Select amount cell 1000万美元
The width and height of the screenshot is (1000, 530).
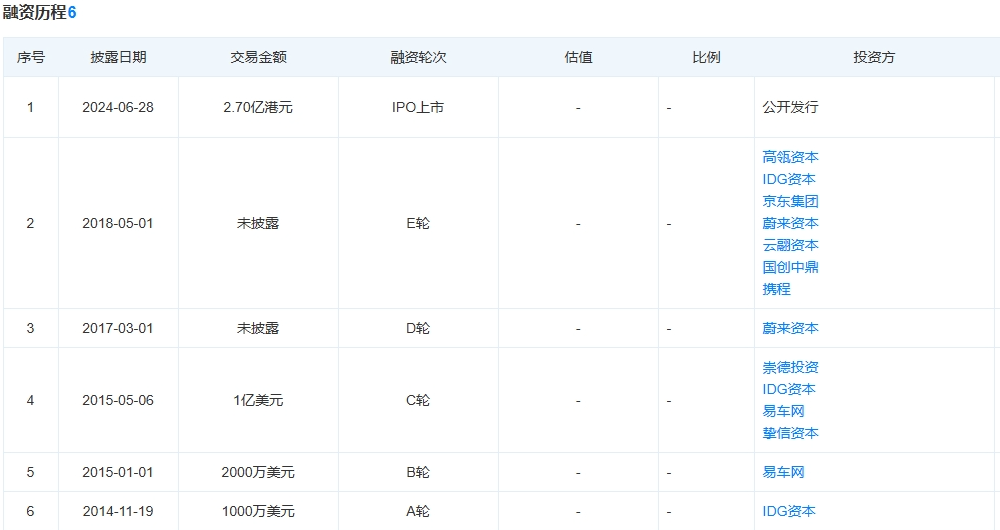258,511
